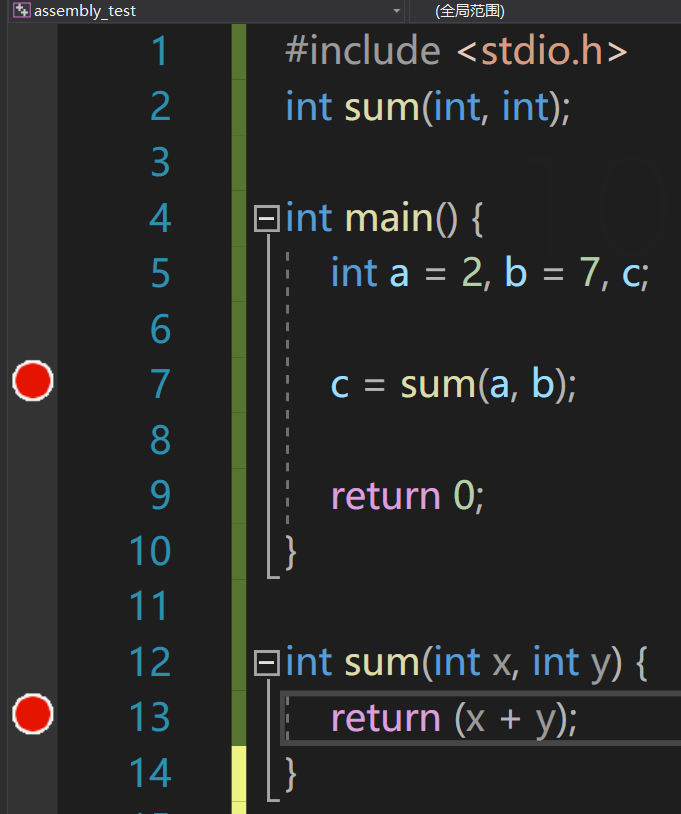The width and height of the screenshot is (681, 814).
Task: Click line number 9
Action: (160, 495)
